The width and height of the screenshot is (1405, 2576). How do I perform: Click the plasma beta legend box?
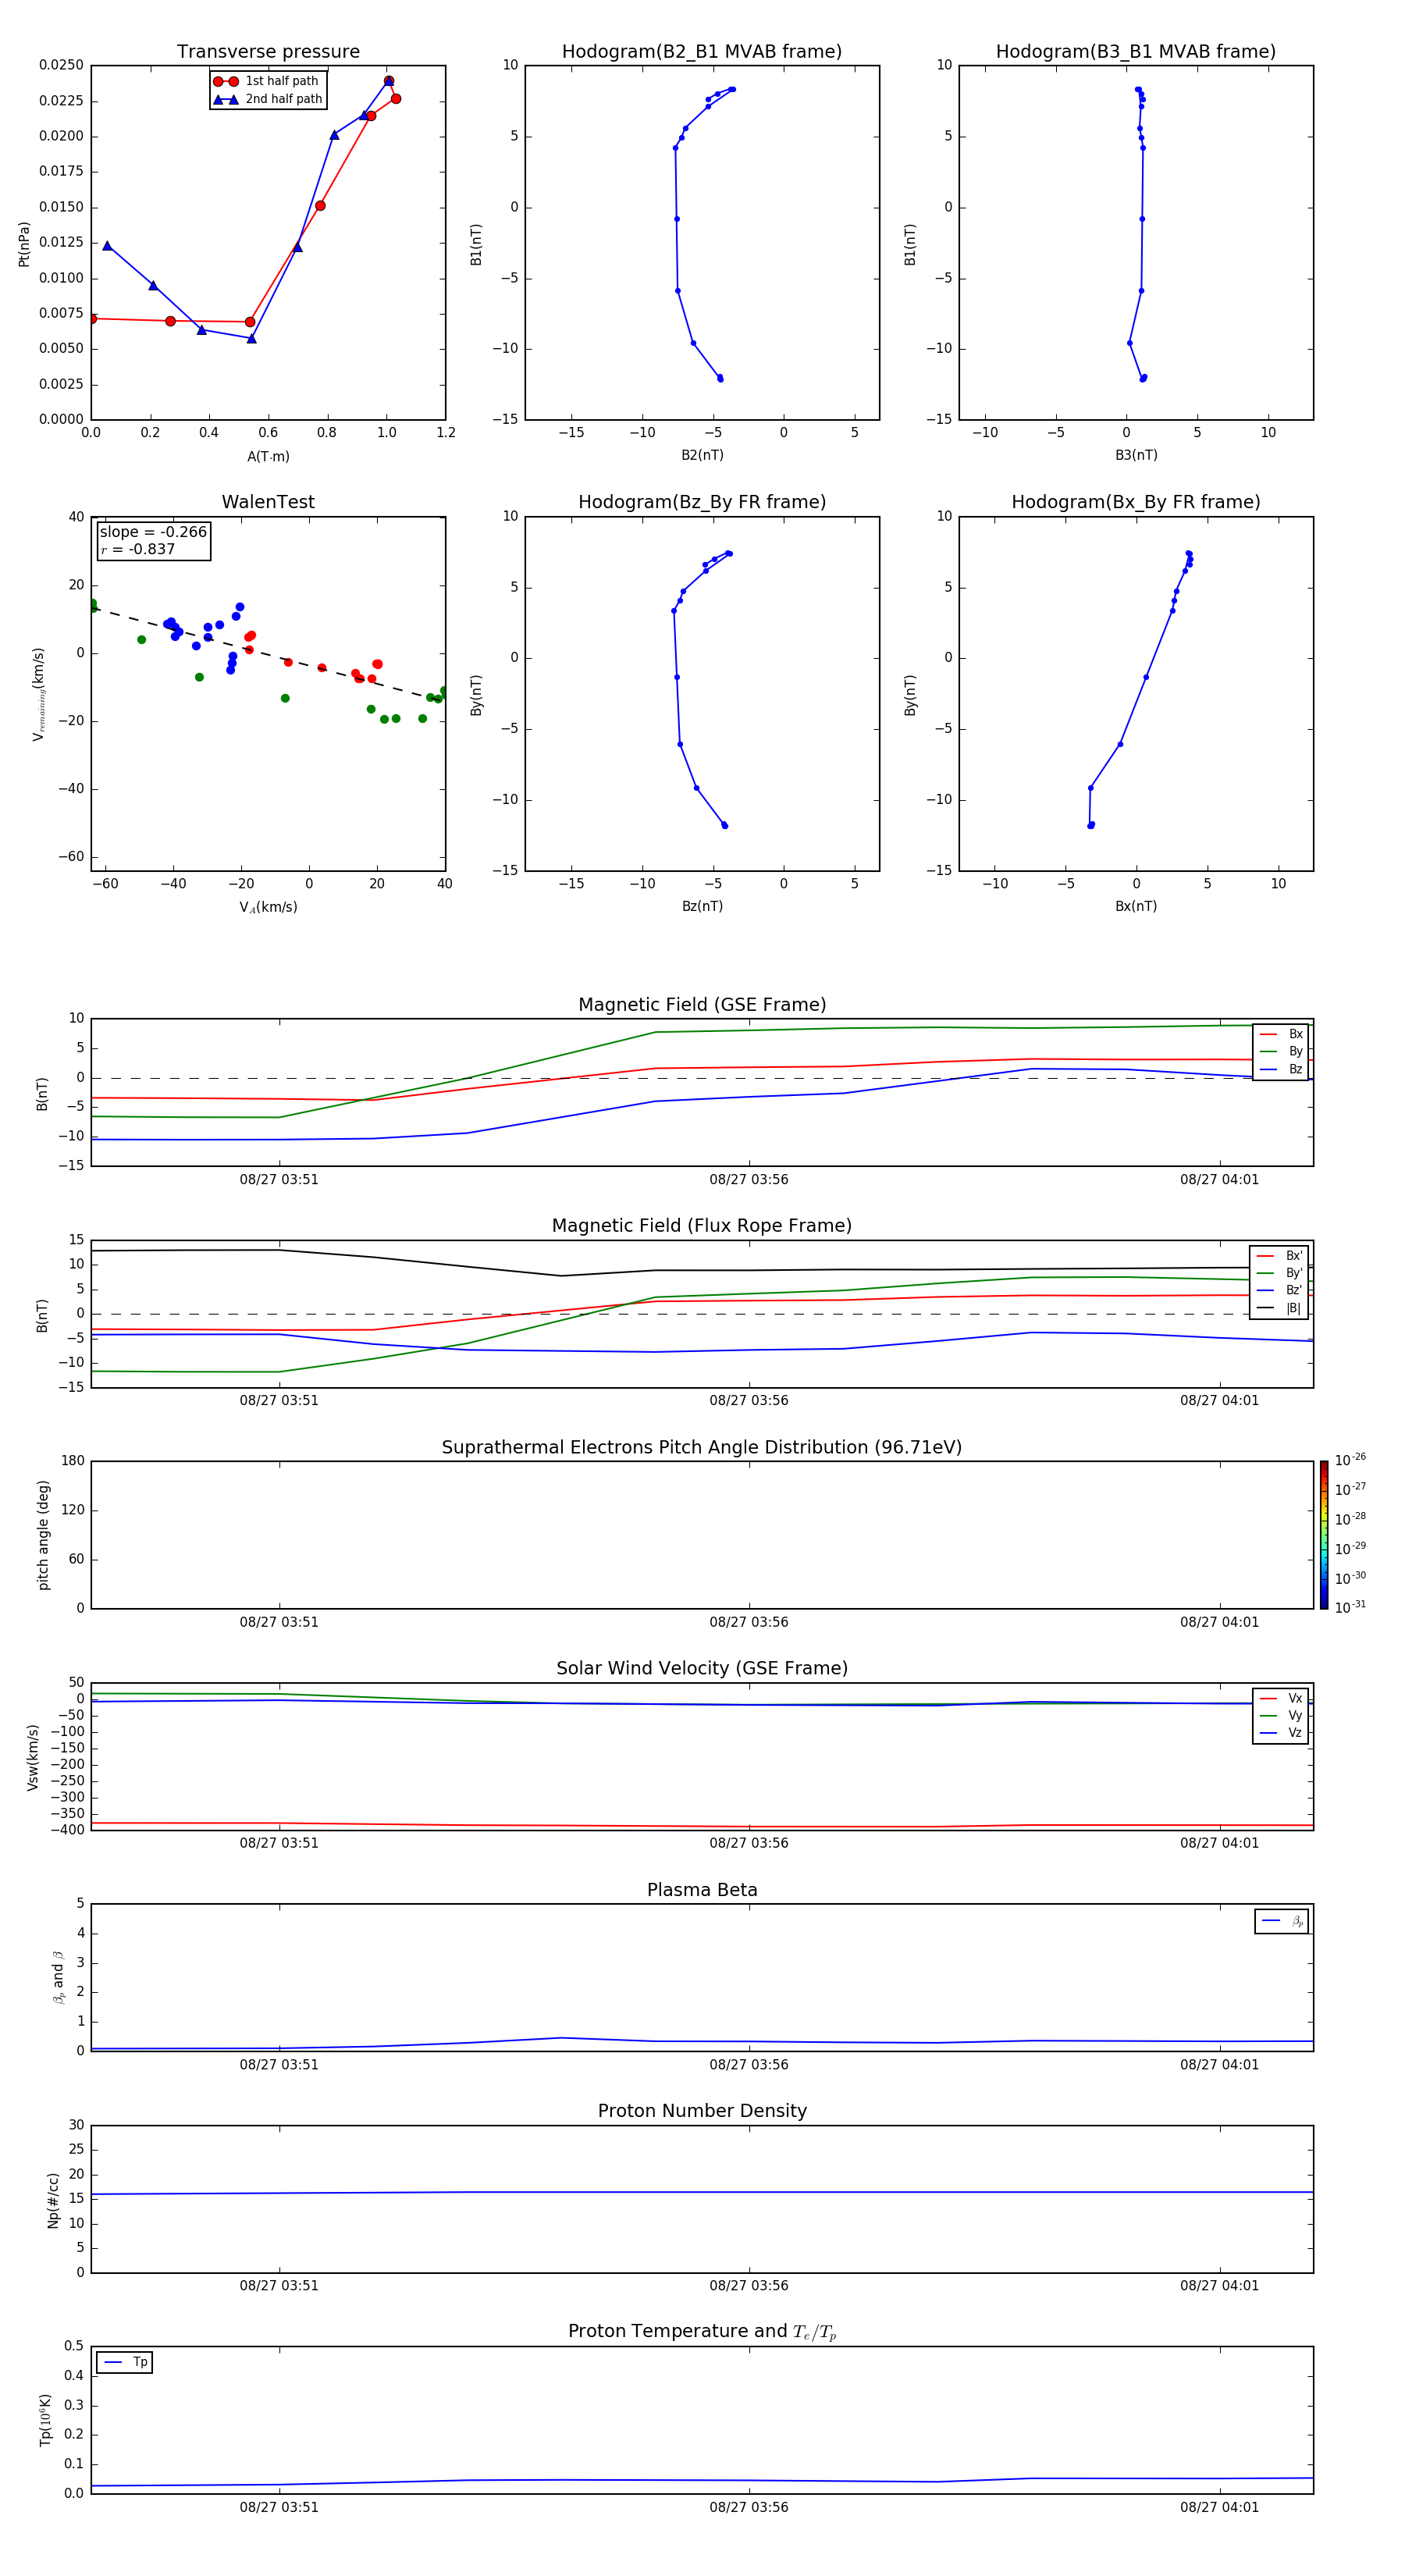click(1281, 1921)
